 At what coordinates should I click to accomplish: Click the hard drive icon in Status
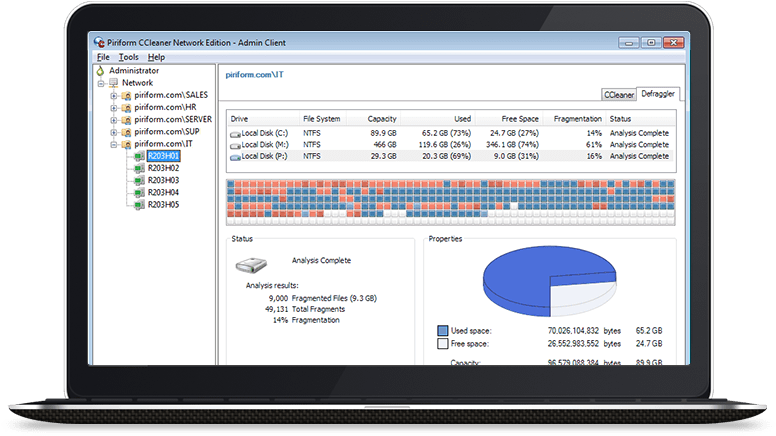(251, 265)
